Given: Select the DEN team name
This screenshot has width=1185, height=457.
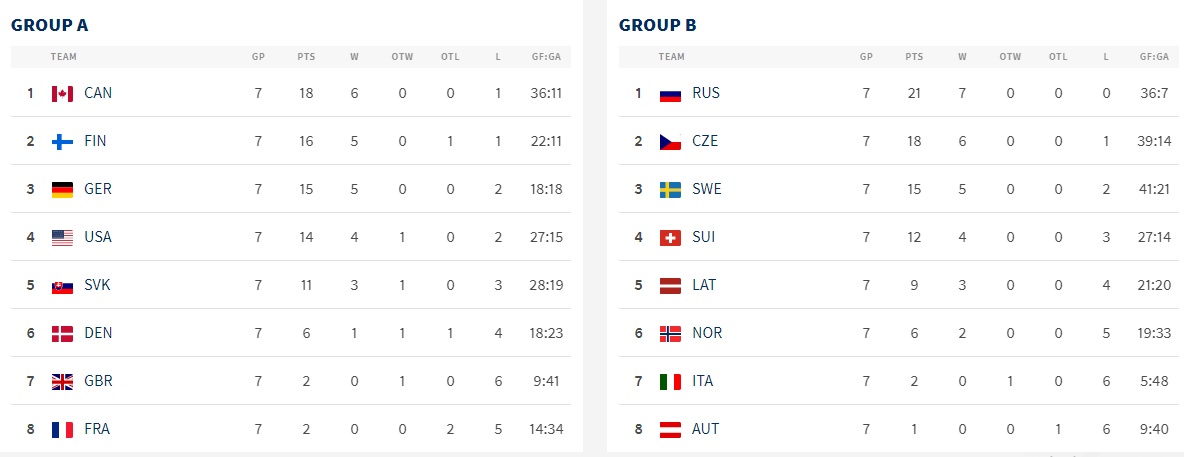Looking at the screenshot, I should pos(98,333).
